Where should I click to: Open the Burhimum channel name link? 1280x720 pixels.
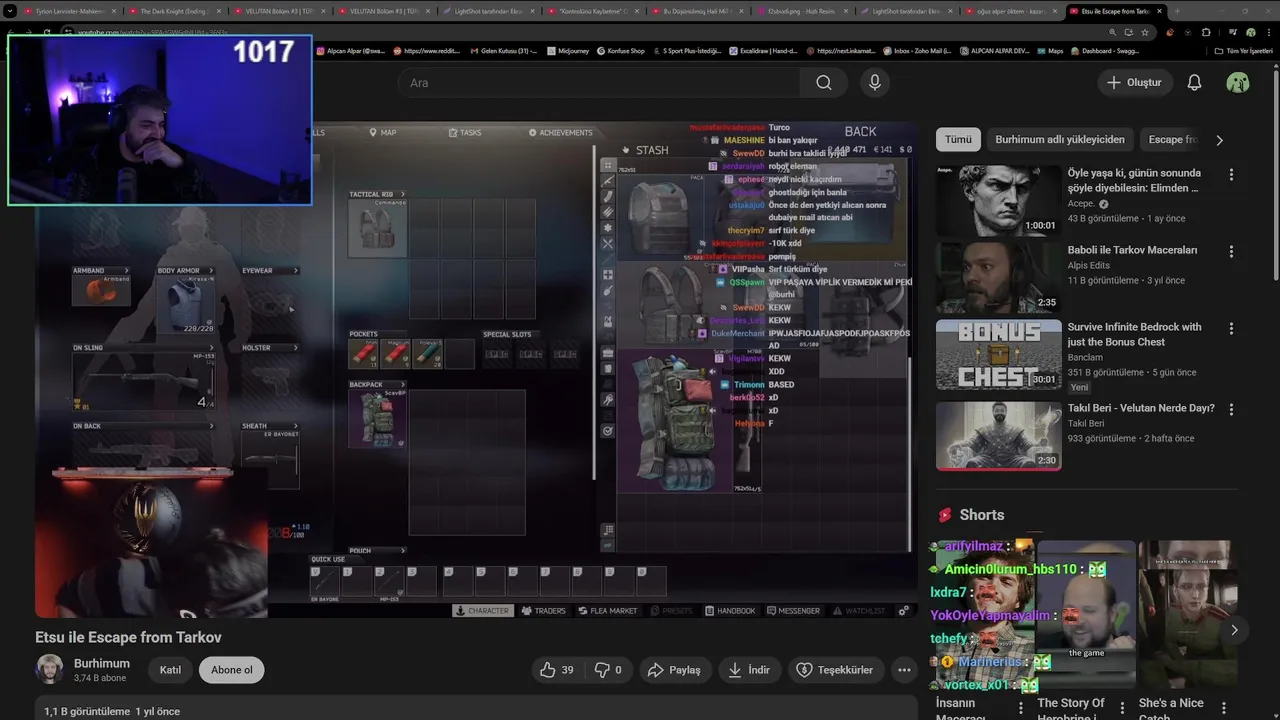click(102, 663)
